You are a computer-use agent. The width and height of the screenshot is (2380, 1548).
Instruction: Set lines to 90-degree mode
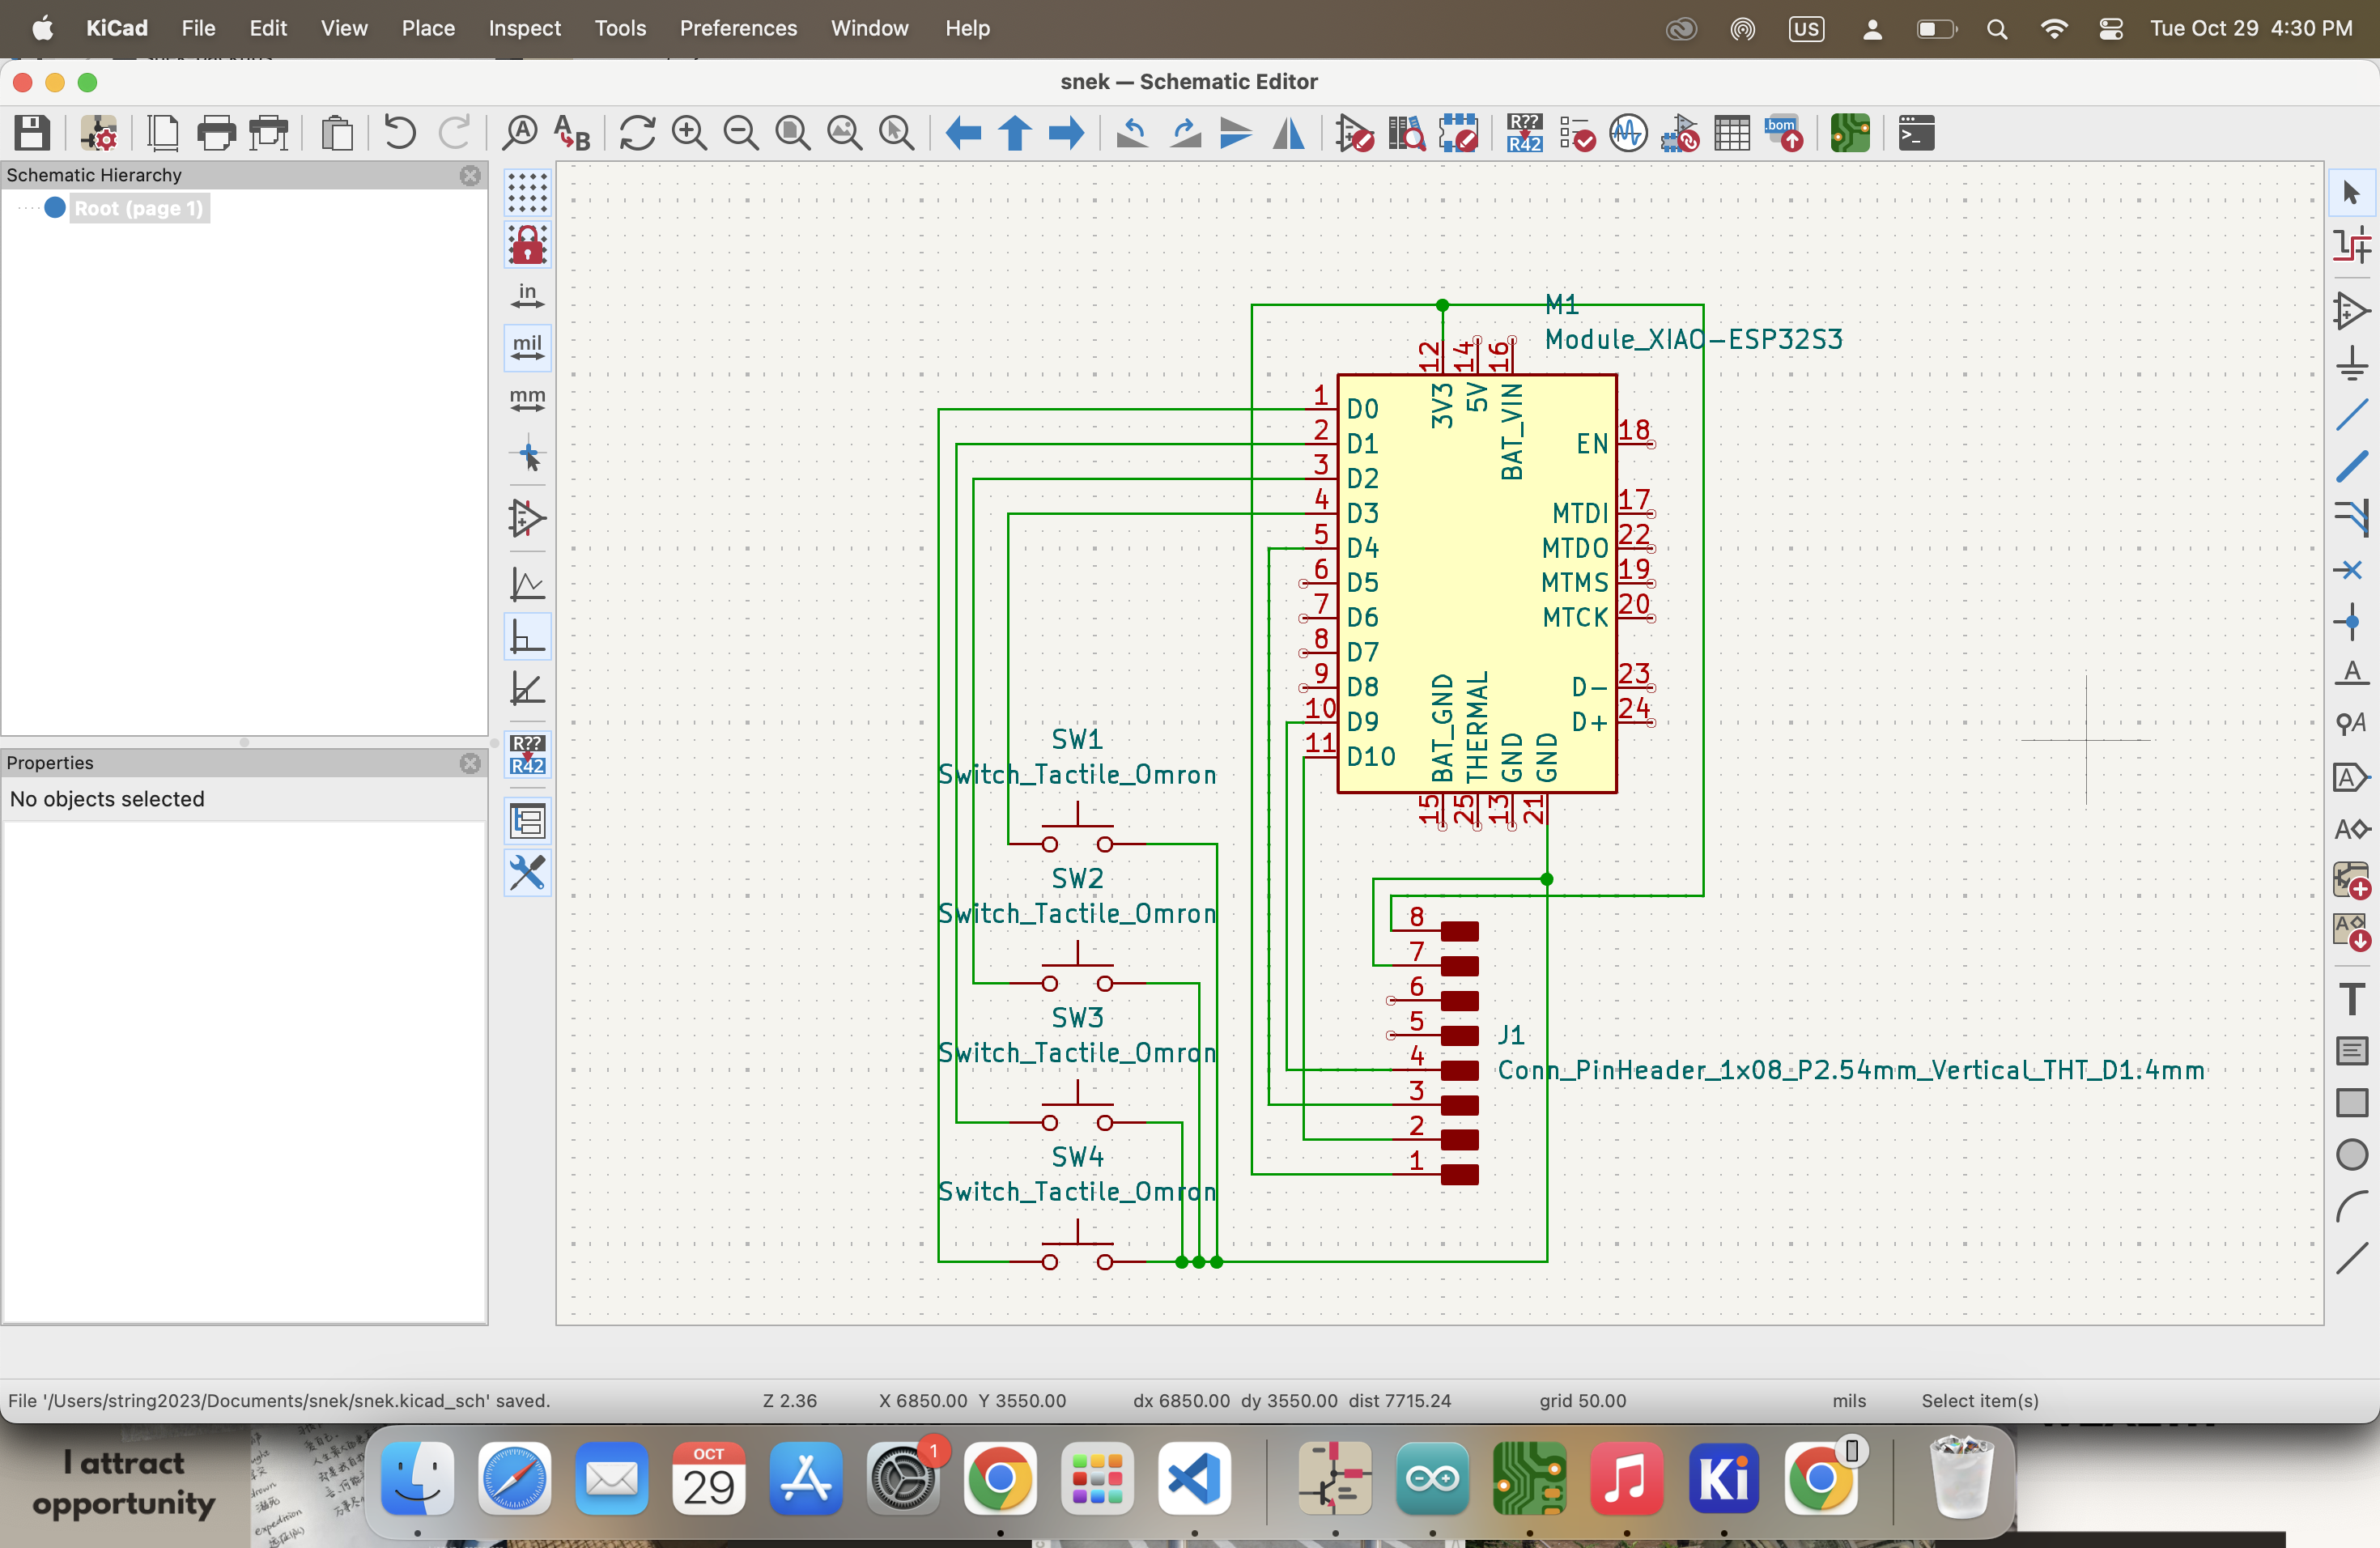point(527,636)
